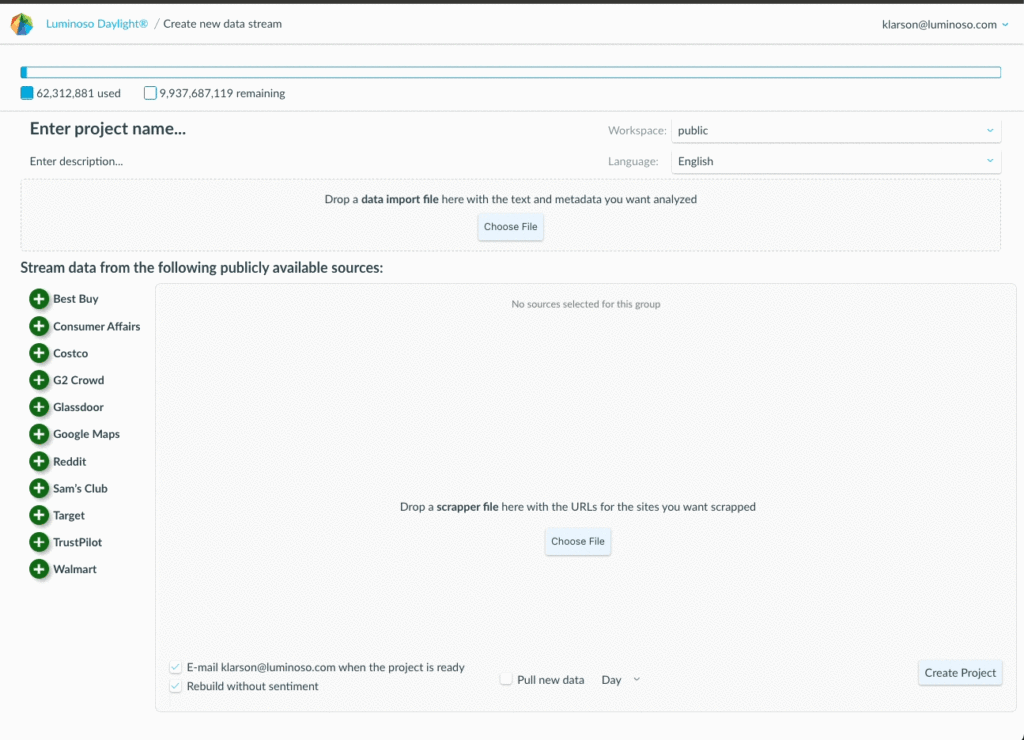This screenshot has width=1024, height=740.
Task: Click the Sam's Club source label
Action: (80, 489)
